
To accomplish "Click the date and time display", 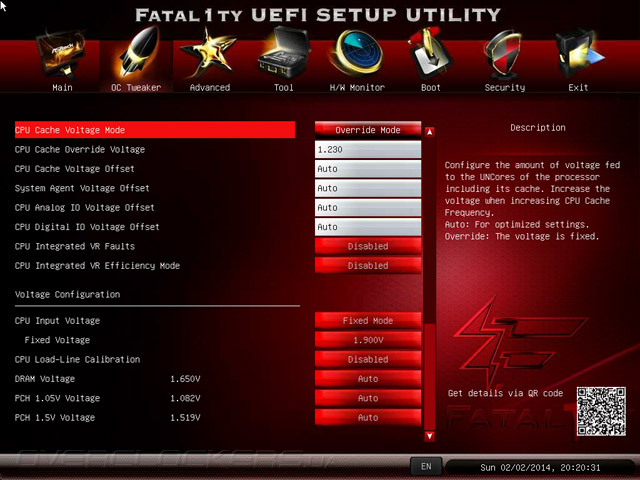I will [x=540, y=468].
